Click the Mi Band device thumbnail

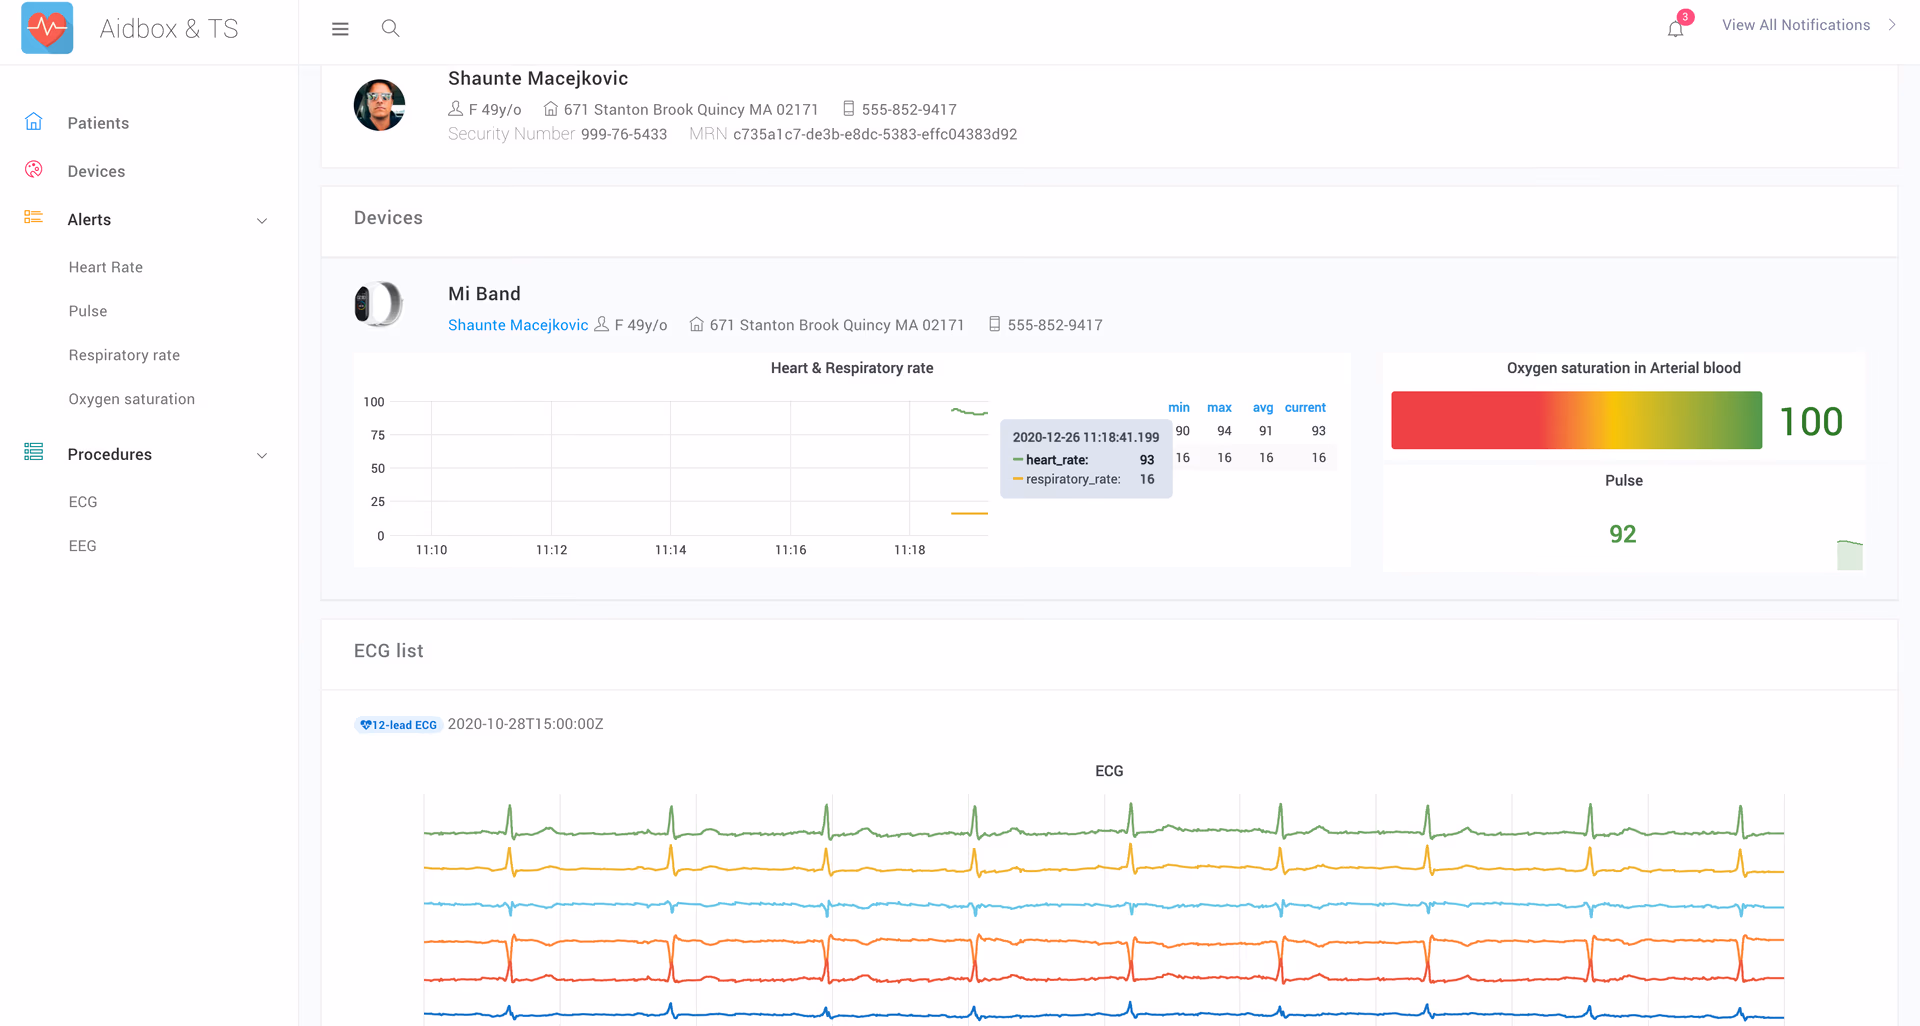click(379, 304)
